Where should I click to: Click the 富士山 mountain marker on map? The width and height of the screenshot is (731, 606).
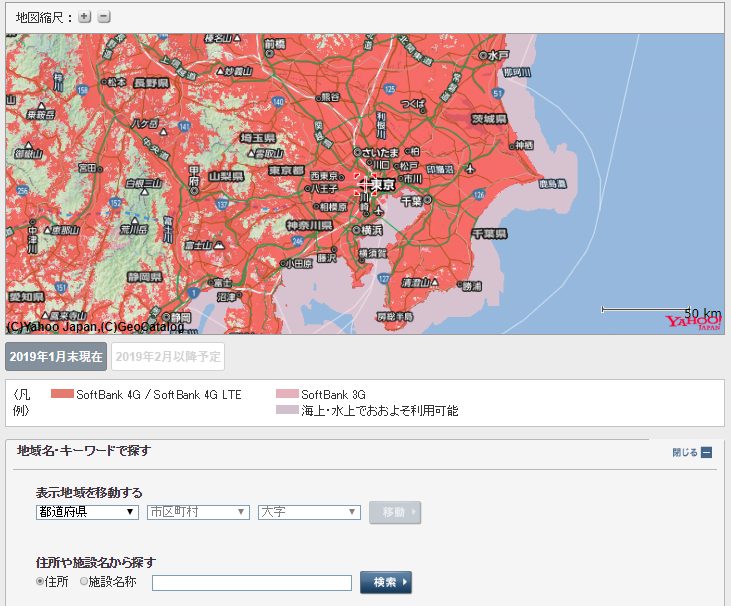click(x=219, y=244)
